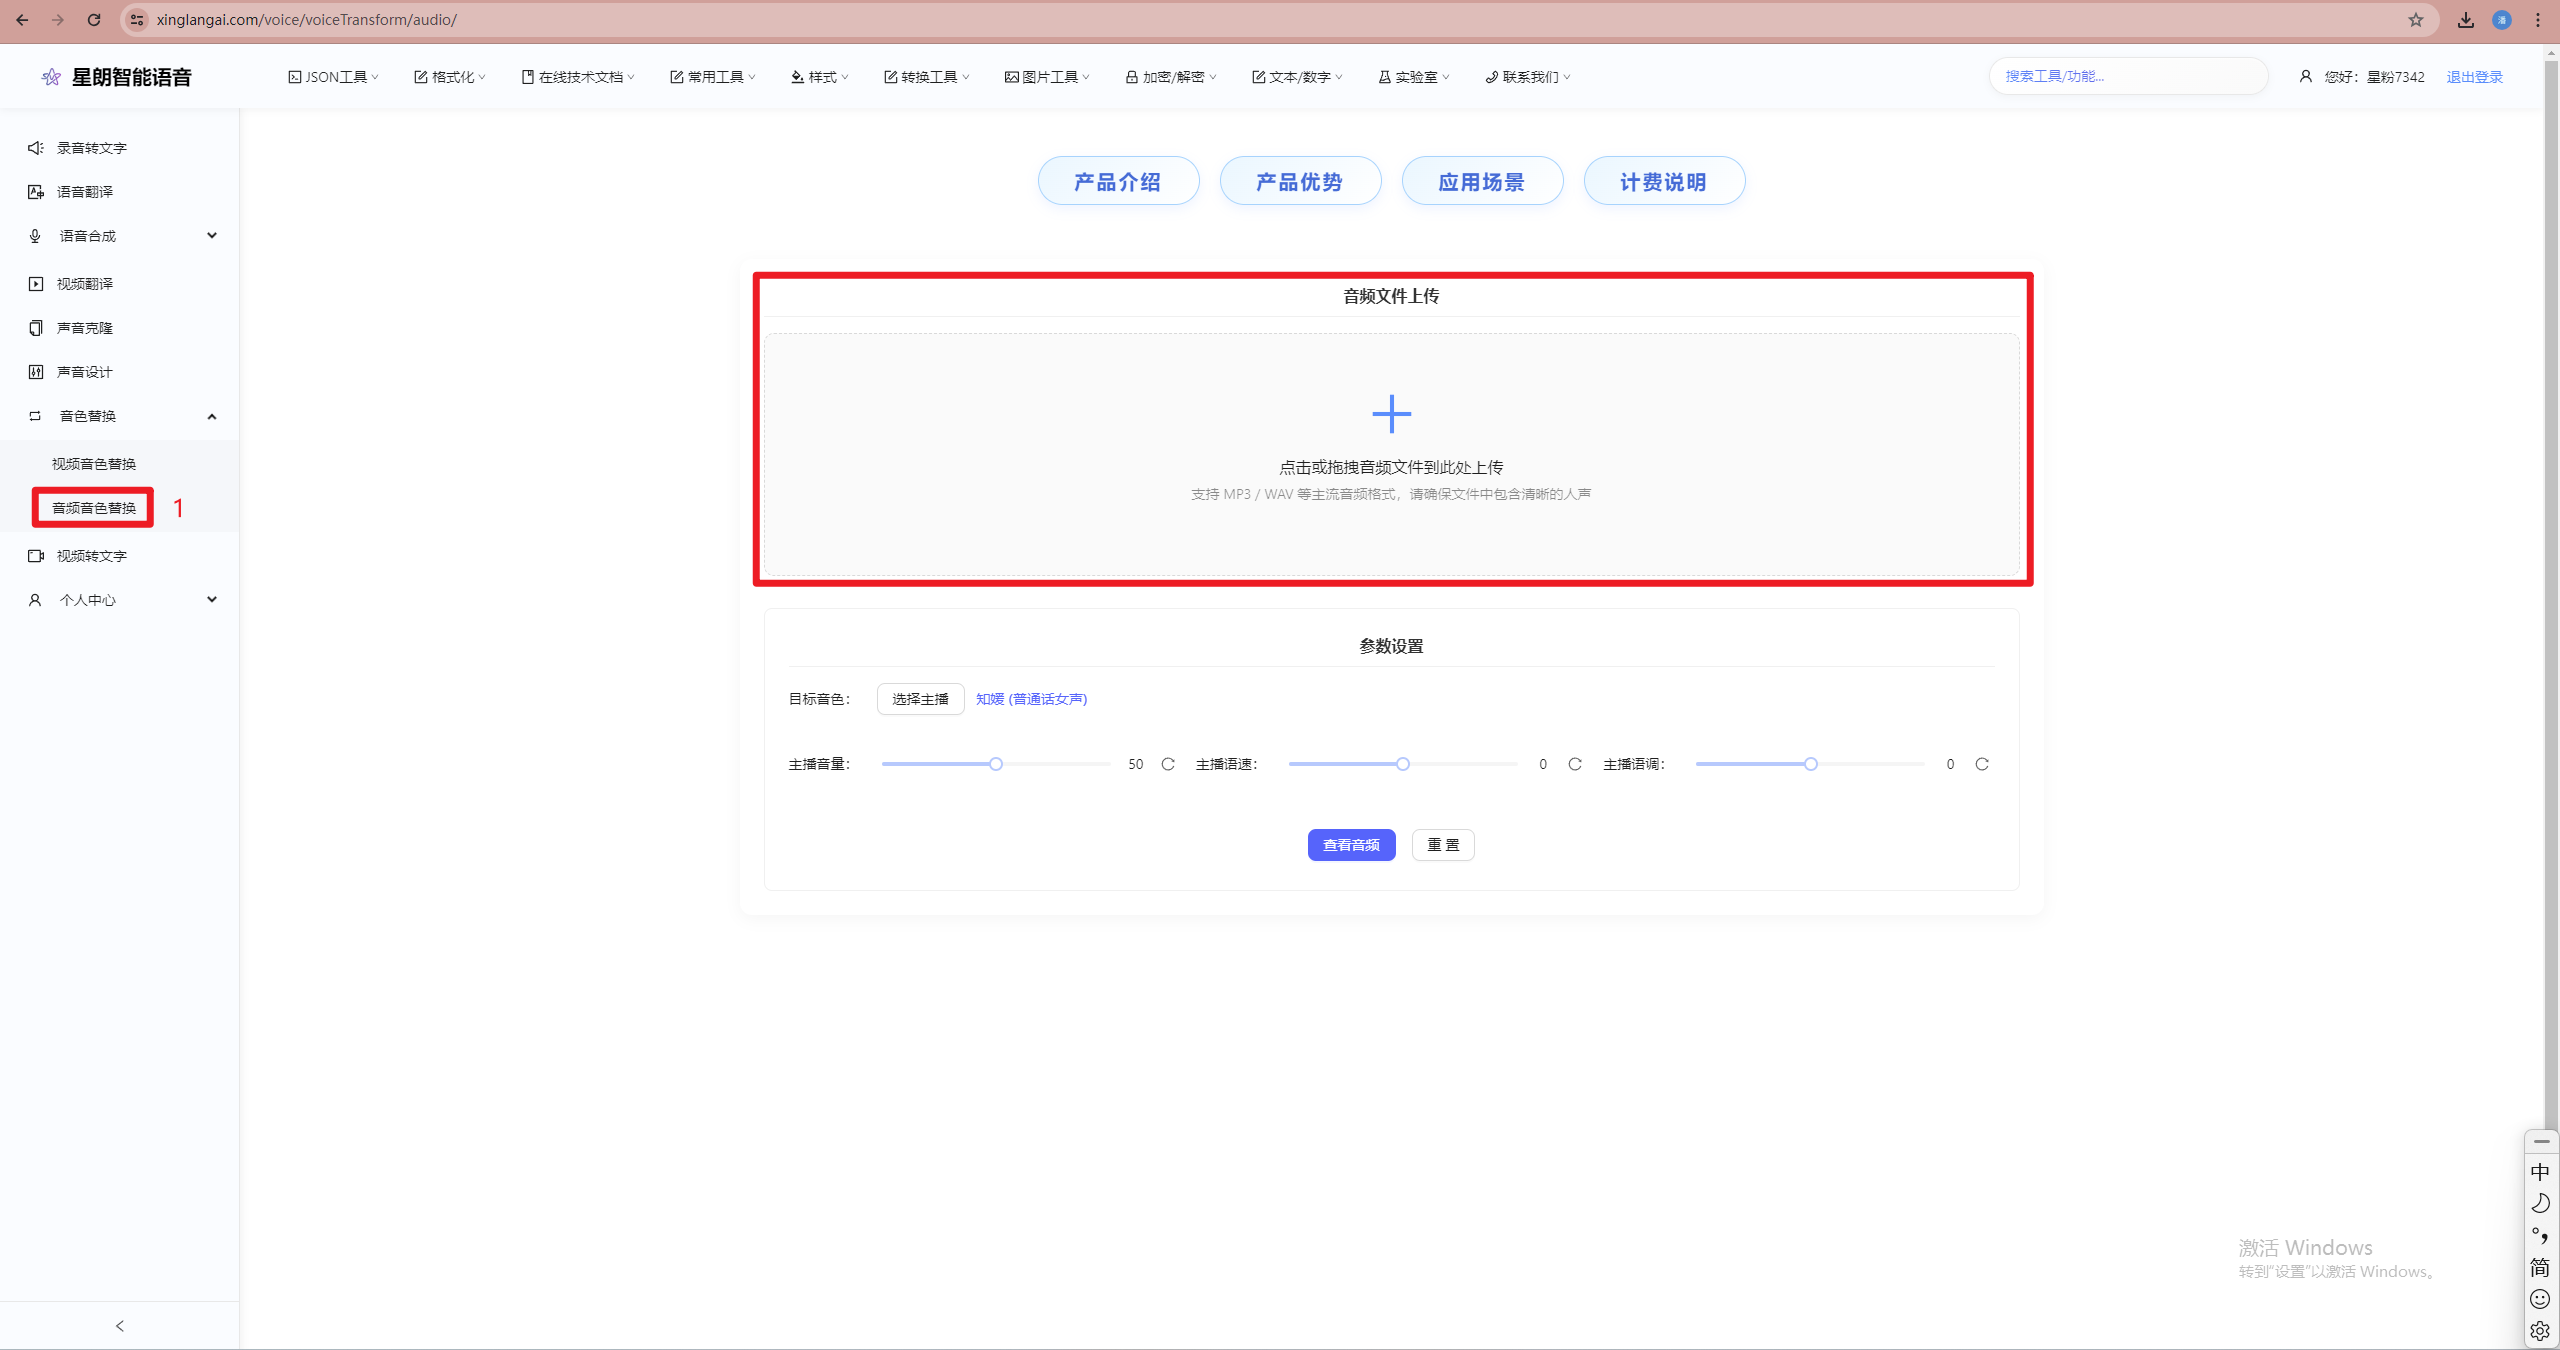
Task: Open the IME settings gear icon
Action: 2540,1331
